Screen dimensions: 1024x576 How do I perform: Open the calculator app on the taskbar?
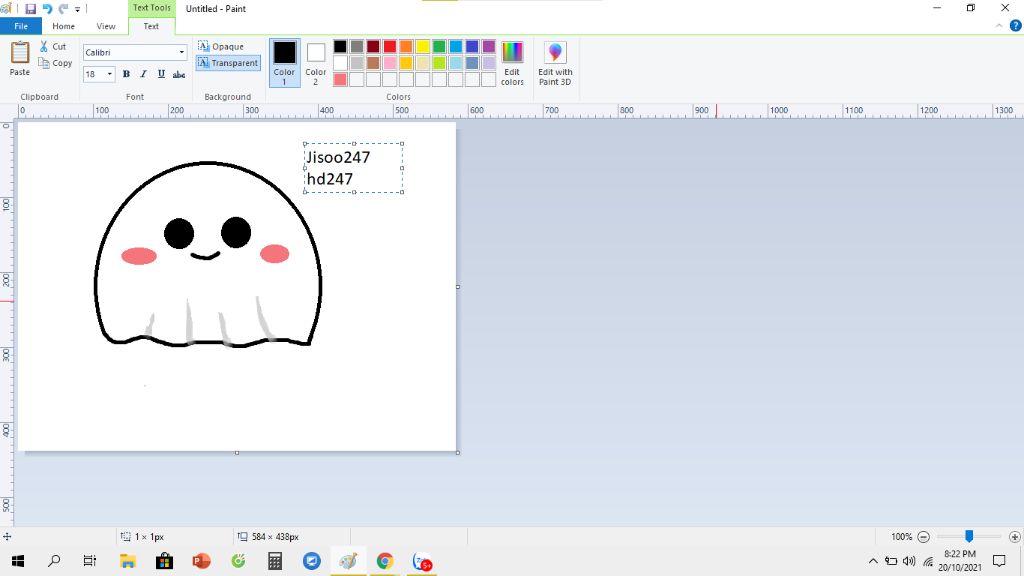[275, 561]
